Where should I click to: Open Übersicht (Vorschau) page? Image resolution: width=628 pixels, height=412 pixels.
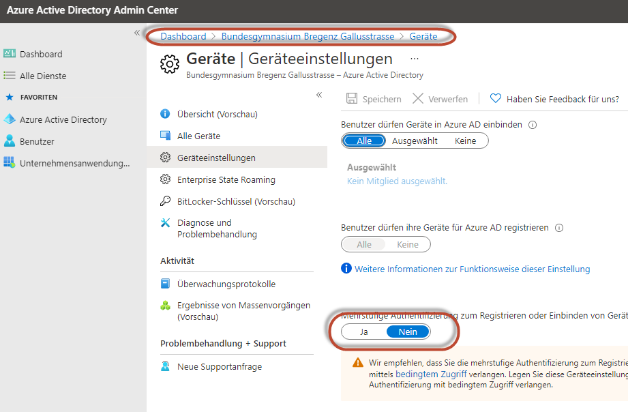click(217, 114)
